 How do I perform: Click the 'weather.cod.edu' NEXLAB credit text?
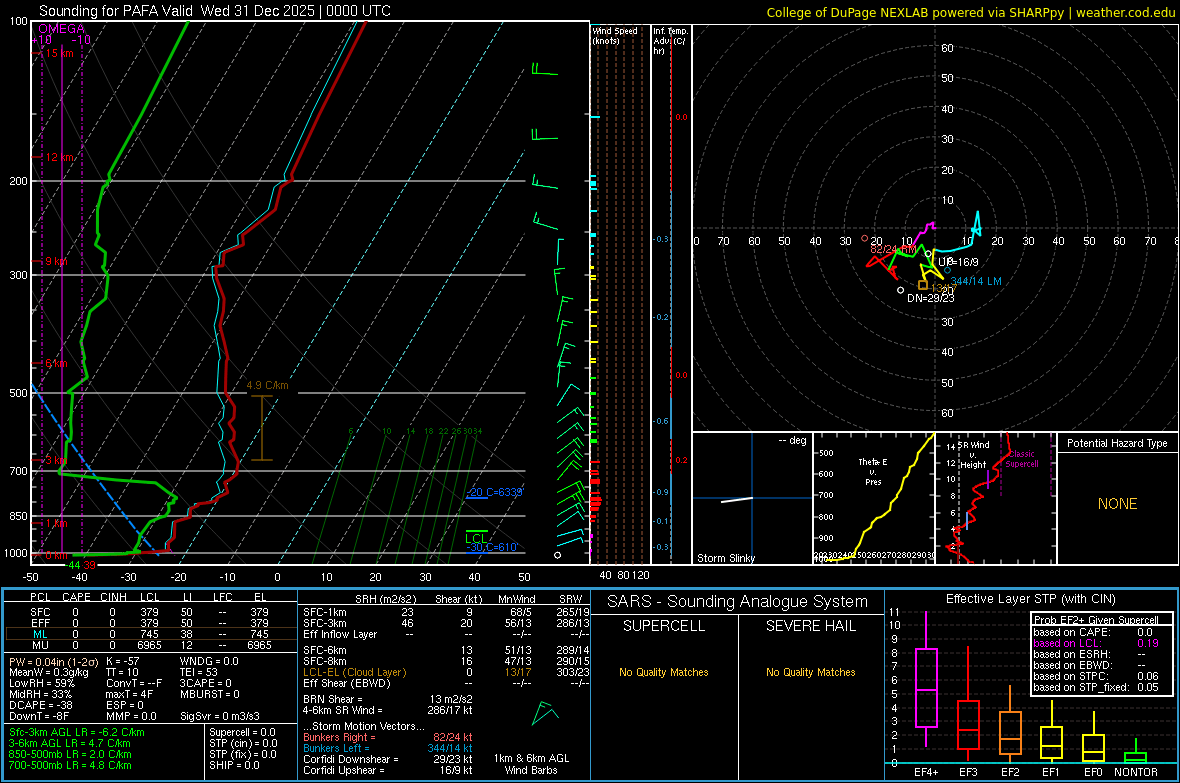click(x=1125, y=12)
